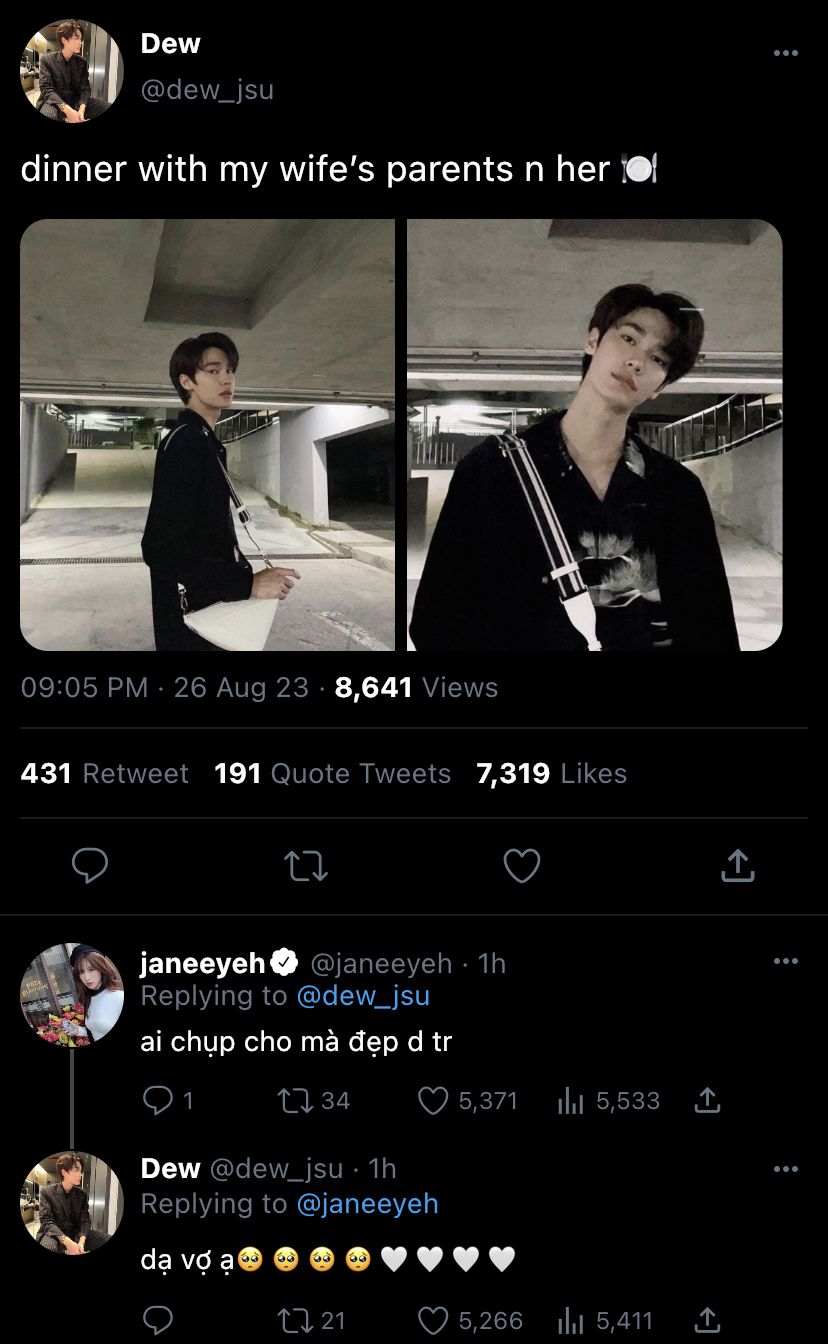Open janeeyeh's profile picture

pyautogui.click(x=72, y=995)
